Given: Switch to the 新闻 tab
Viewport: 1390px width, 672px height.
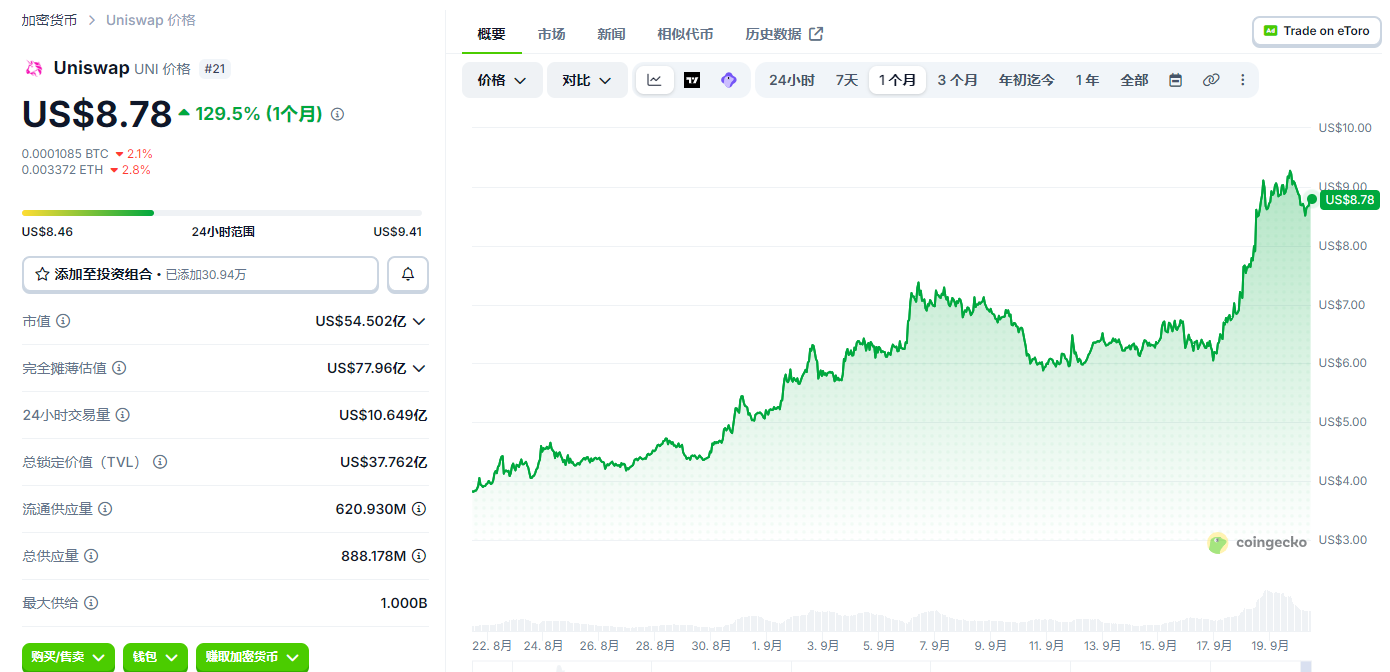Looking at the screenshot, I should [x=611, y=34].
